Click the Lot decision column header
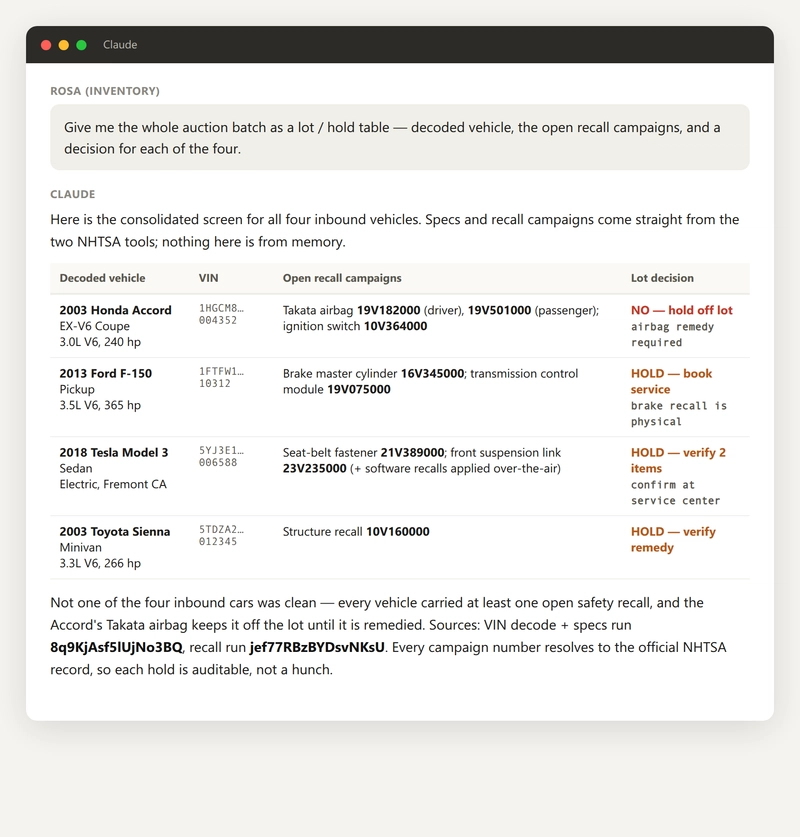The height and width of the screenshot is (837, 800). point(662,278)
